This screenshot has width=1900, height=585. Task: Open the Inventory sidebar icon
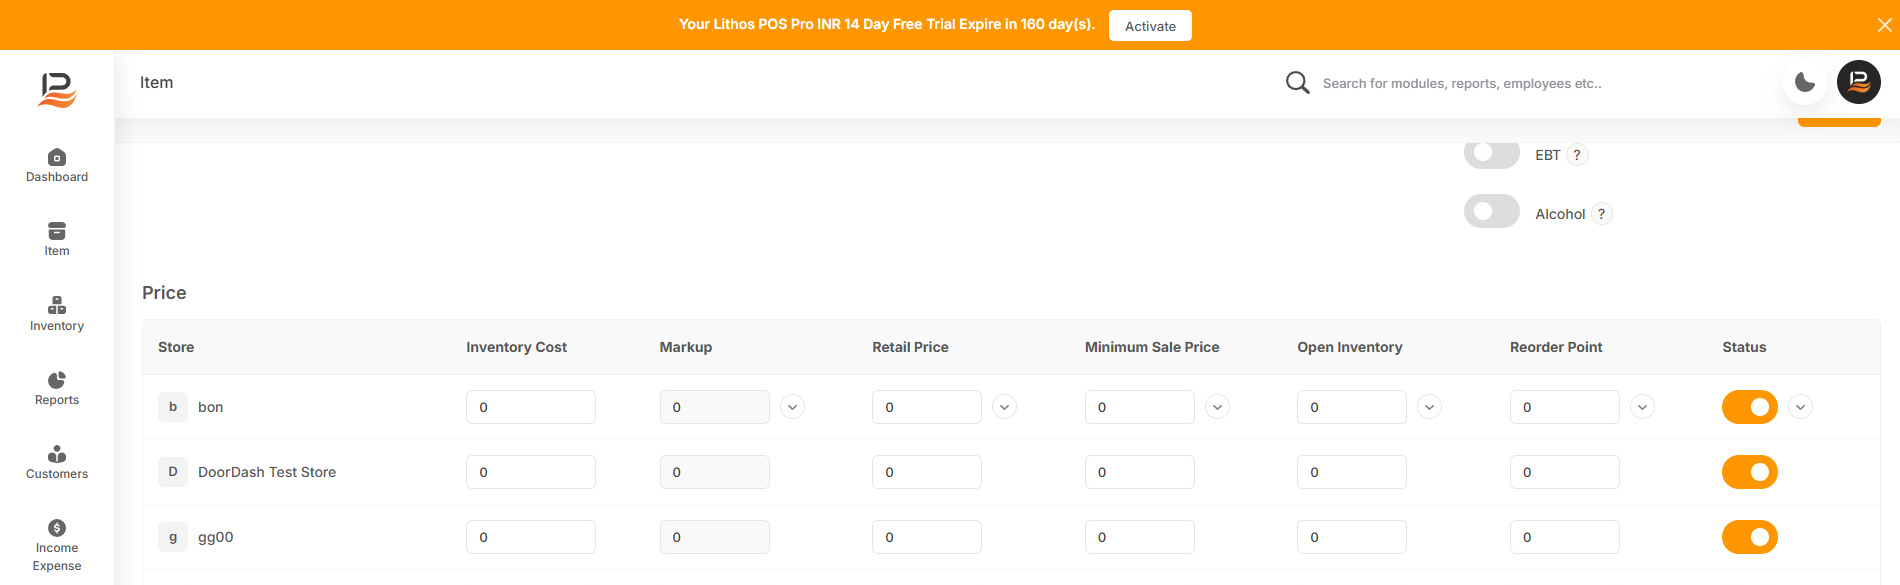57,305
